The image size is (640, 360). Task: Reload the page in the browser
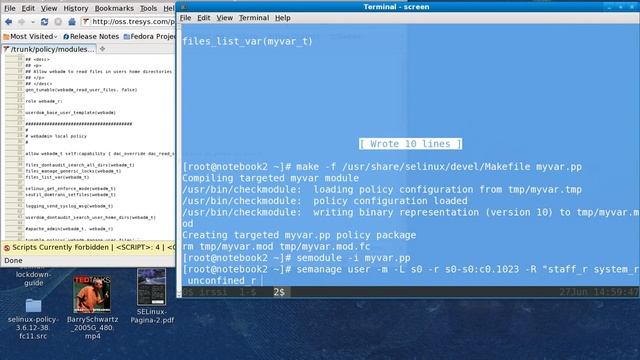44,22
